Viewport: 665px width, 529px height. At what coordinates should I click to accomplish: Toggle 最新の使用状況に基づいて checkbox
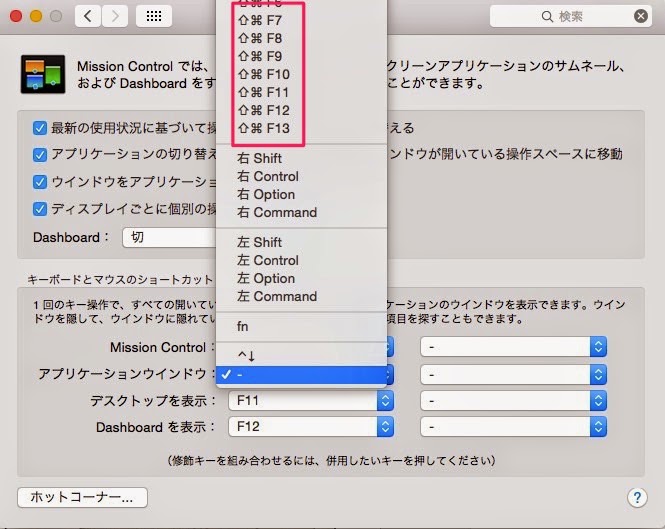tap(40, 128)
